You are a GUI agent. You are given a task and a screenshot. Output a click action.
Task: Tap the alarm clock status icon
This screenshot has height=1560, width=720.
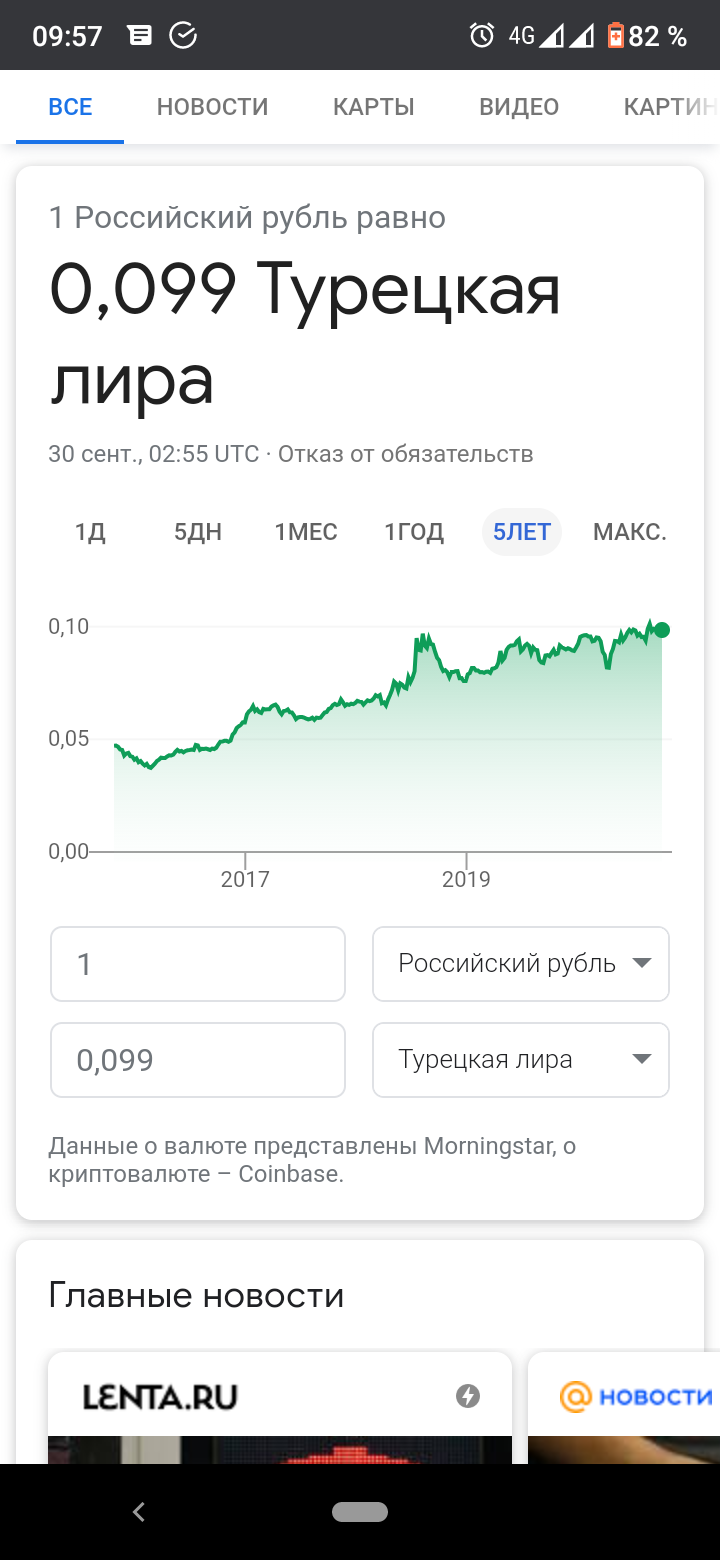click(482, 36)
